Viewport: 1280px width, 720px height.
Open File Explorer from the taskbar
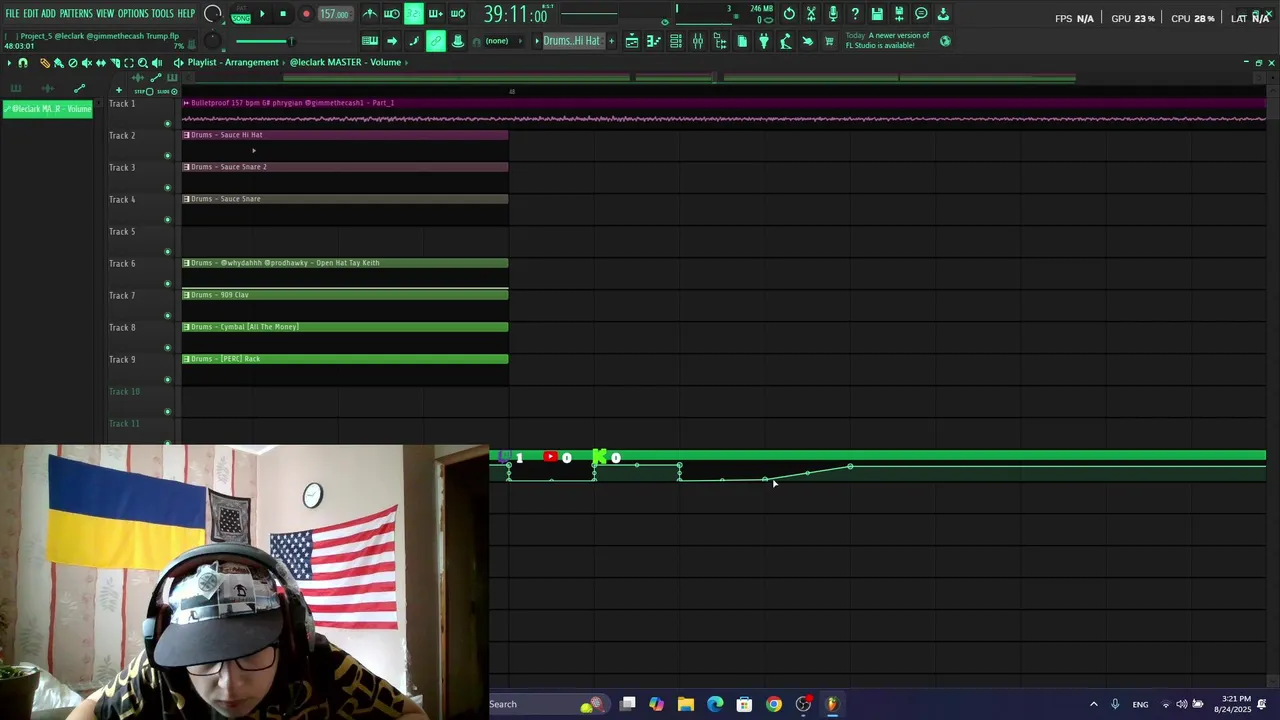(x=685, y=704)
